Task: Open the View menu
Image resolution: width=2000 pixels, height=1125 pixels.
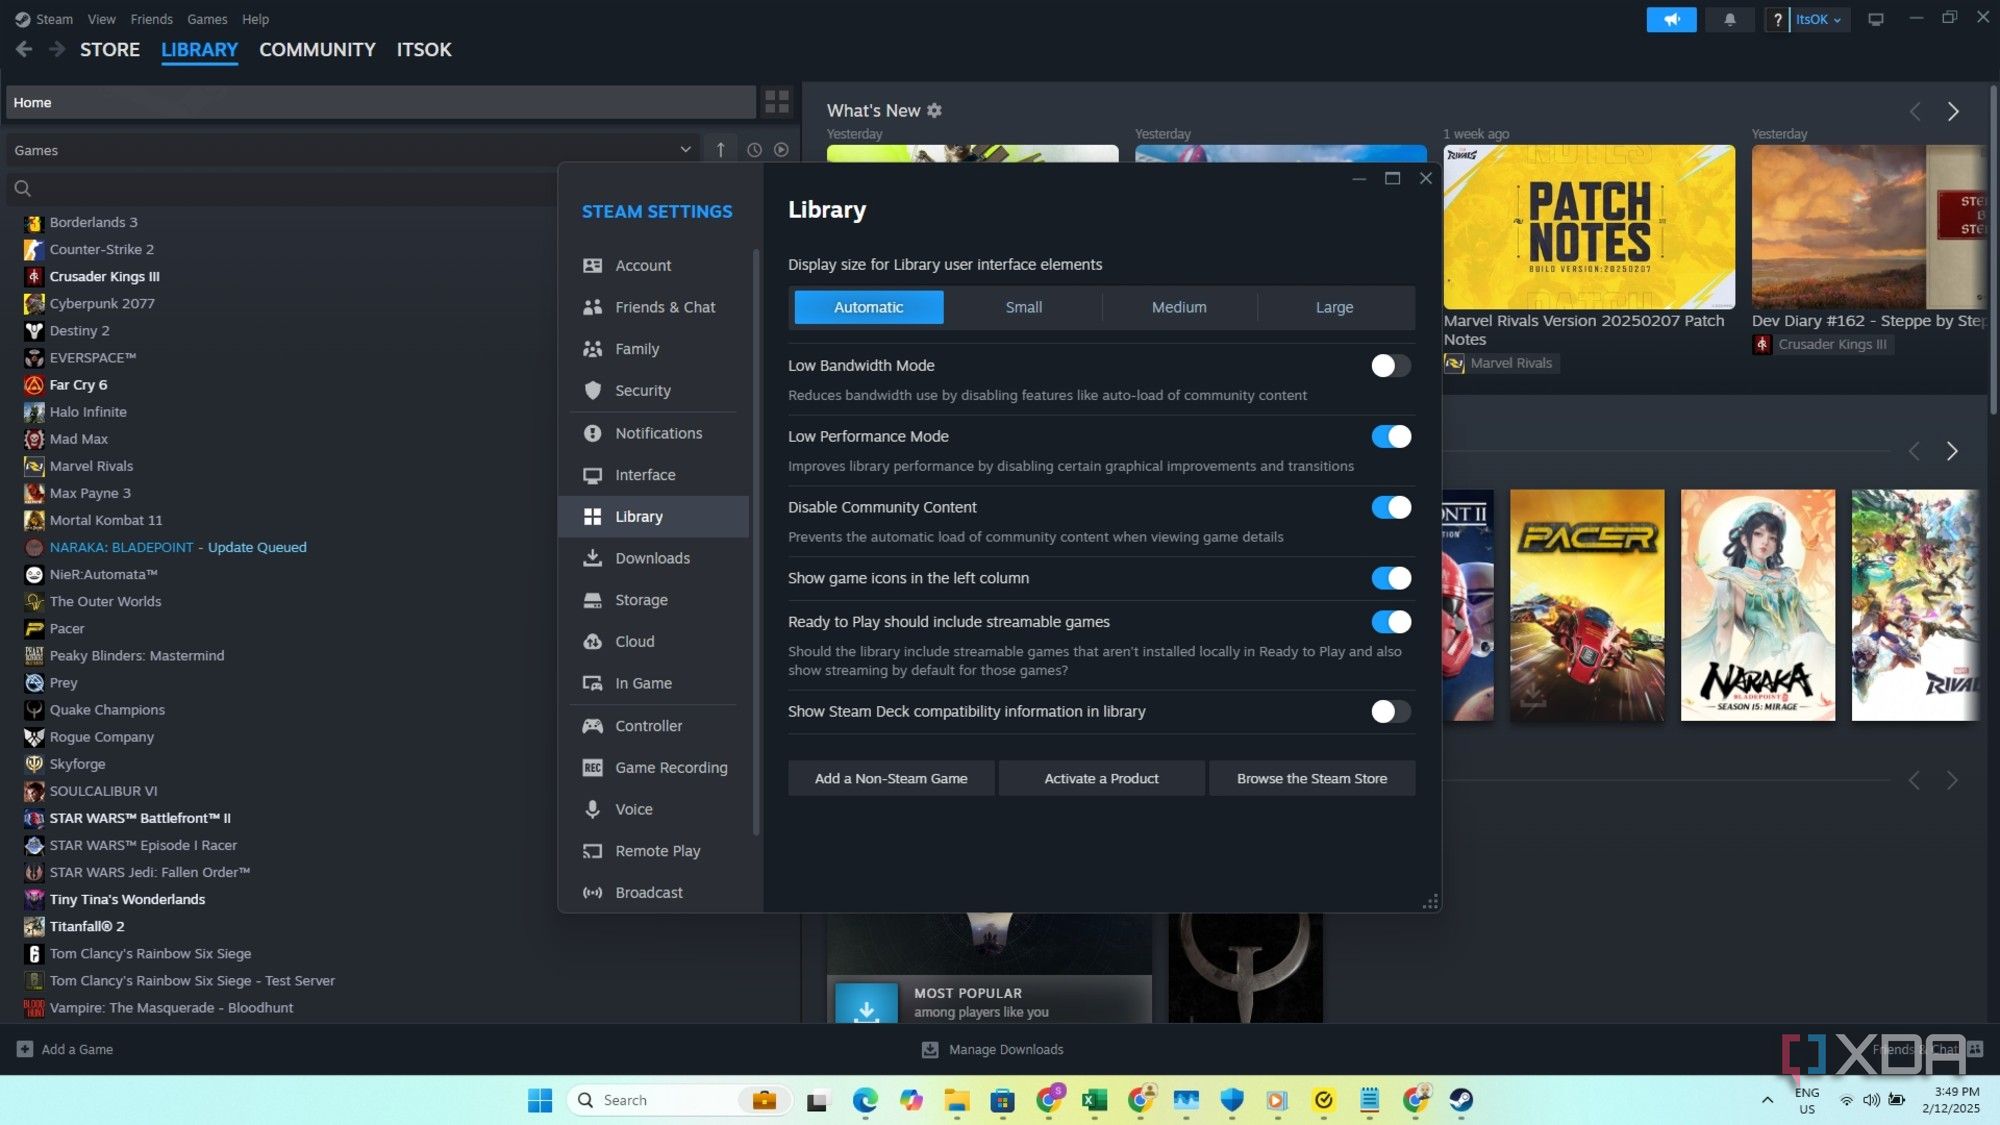Action: 101,19
